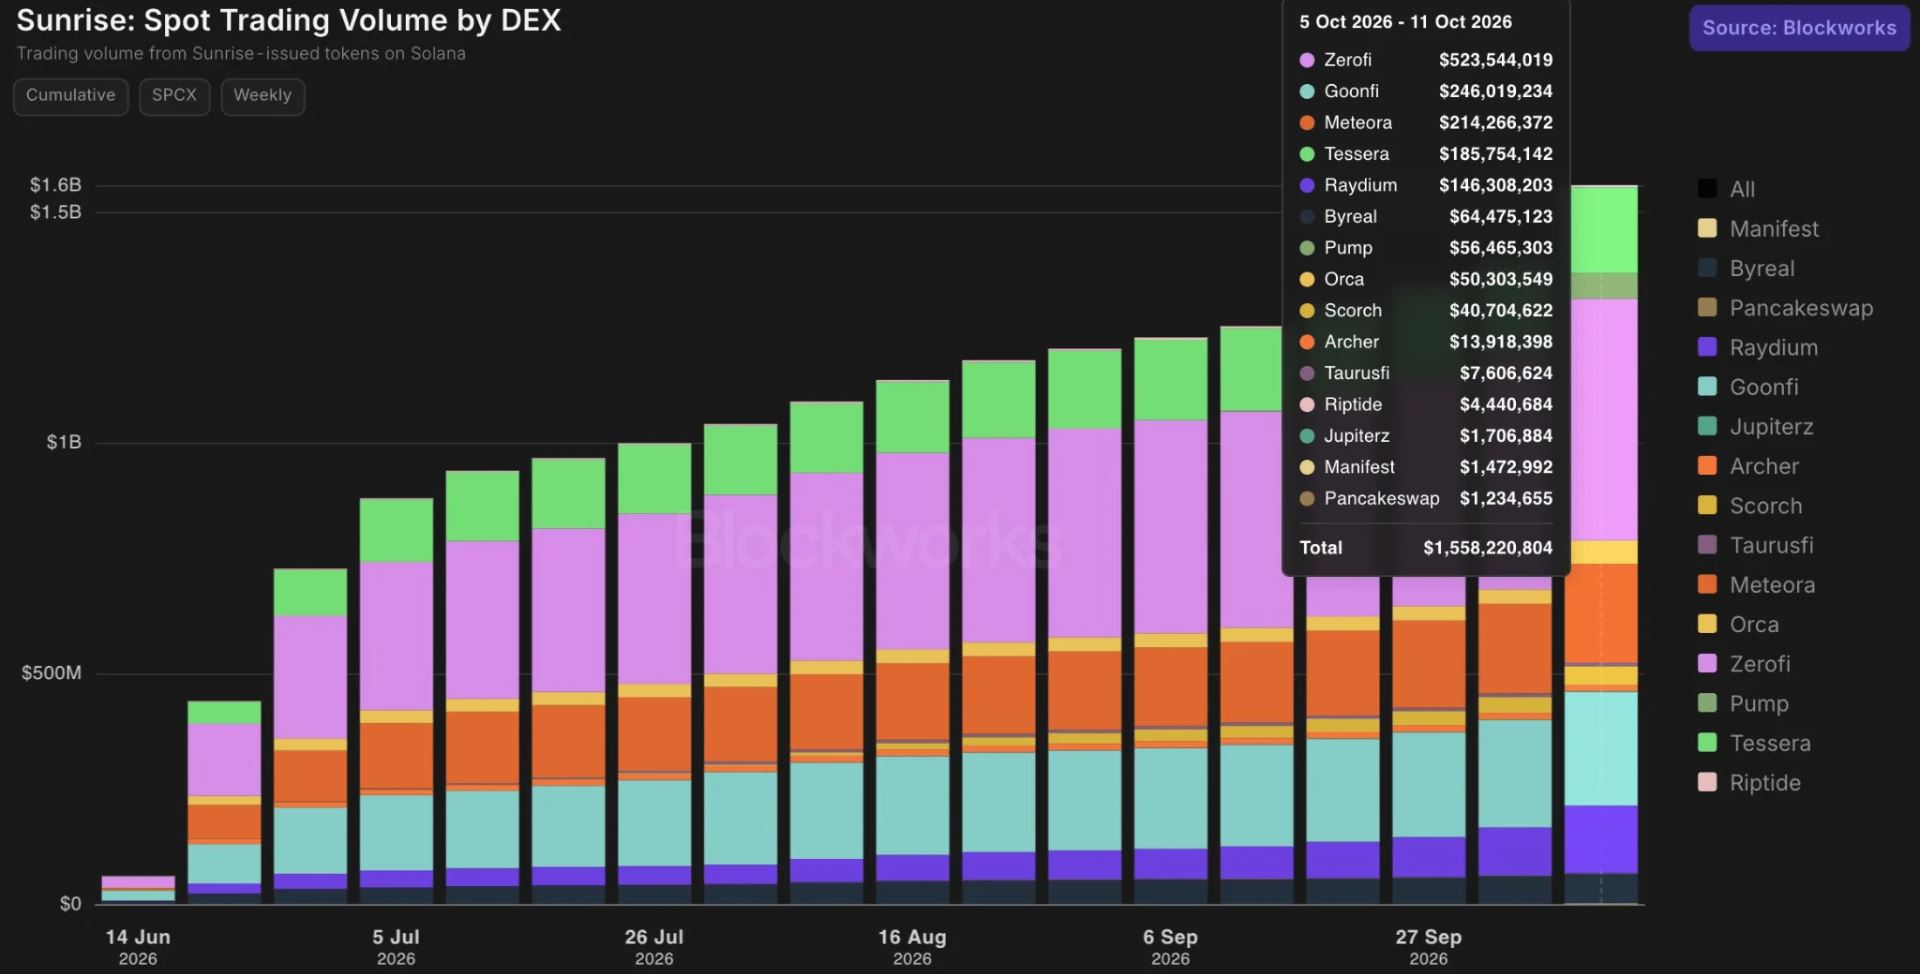Screen dimensions: 1920x974
Task: Click the Taurusfi legend label
Action: pyautogui.click(x=1771, y=545)
